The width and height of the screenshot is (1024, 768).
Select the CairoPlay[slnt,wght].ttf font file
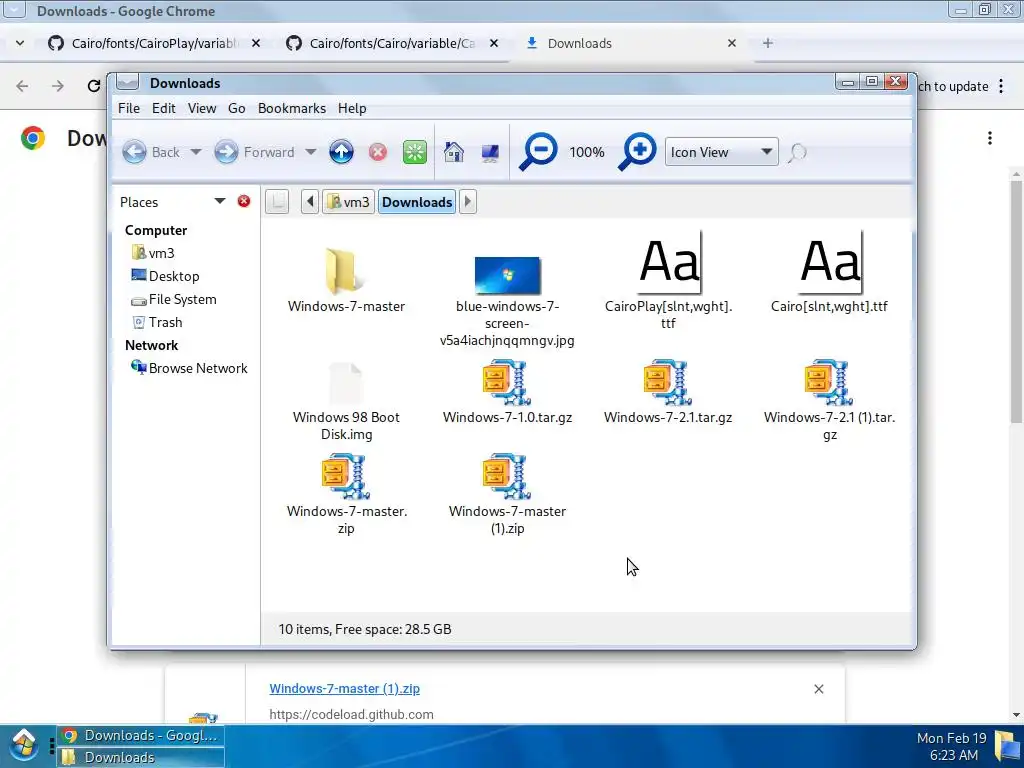click(x=668, y=281)
